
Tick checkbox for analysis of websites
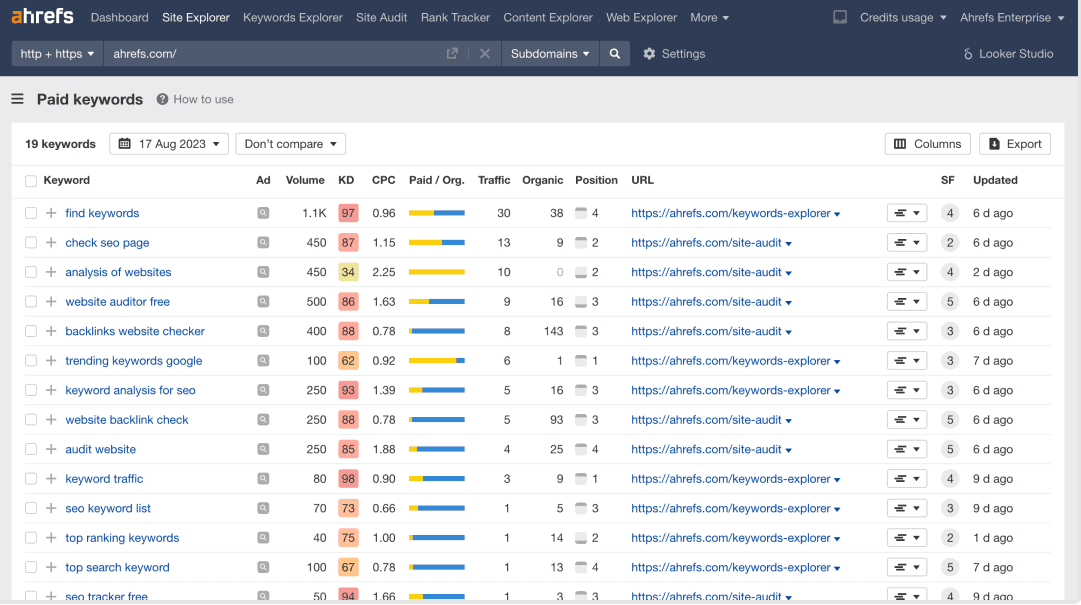pyautogui.click(x=30, y=272)
